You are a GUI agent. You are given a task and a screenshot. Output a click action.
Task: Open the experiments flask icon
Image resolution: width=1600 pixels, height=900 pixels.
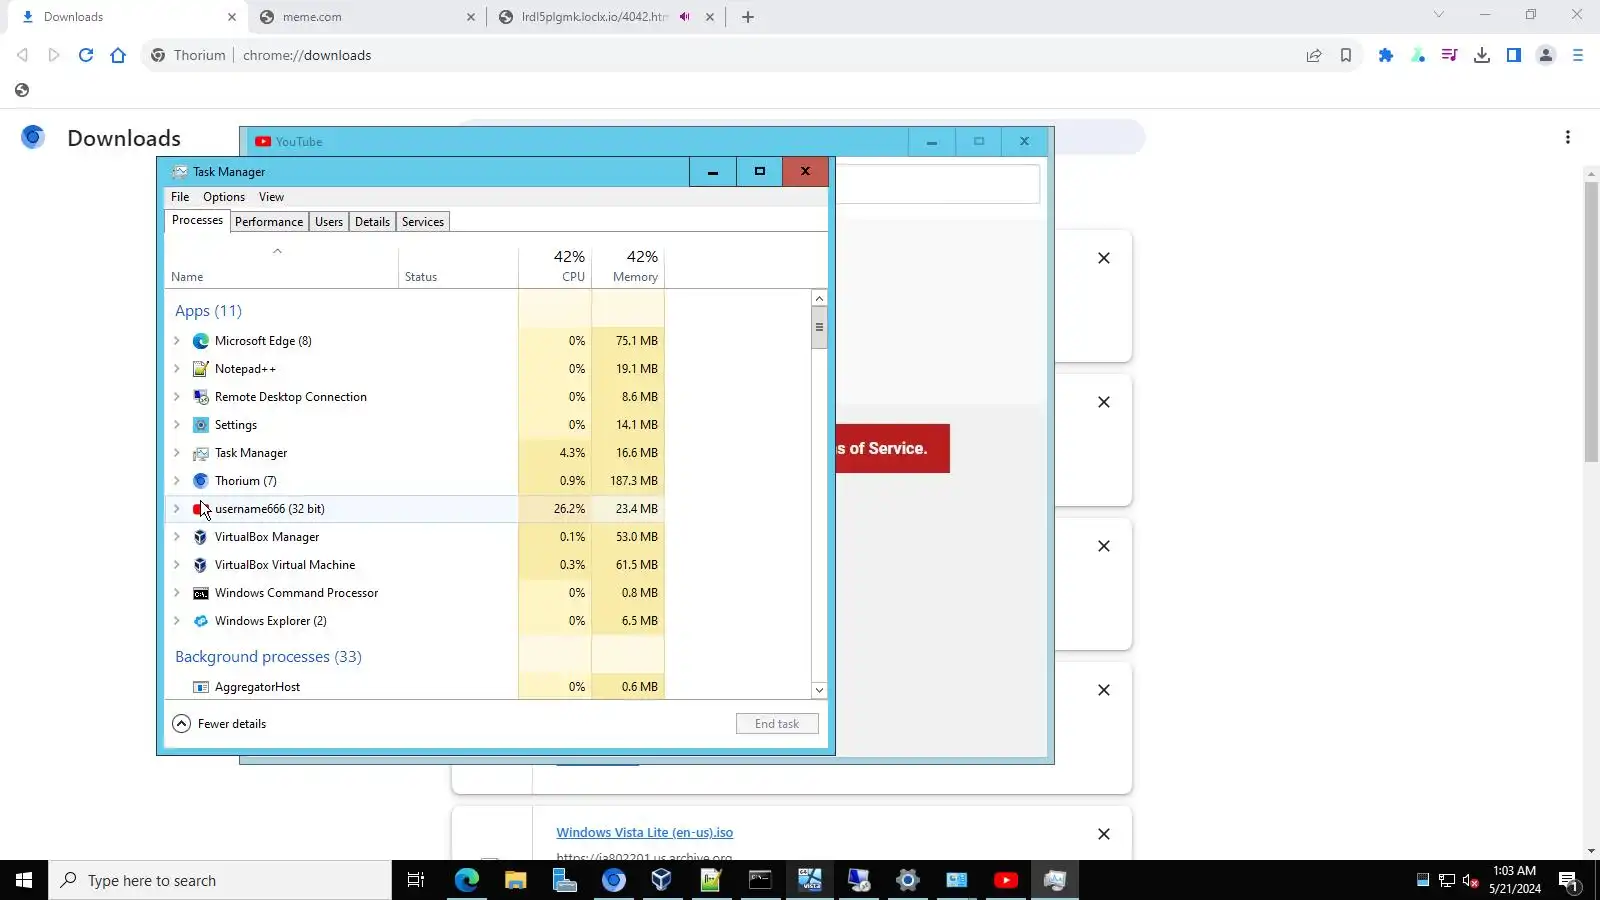coord(1418,55)
